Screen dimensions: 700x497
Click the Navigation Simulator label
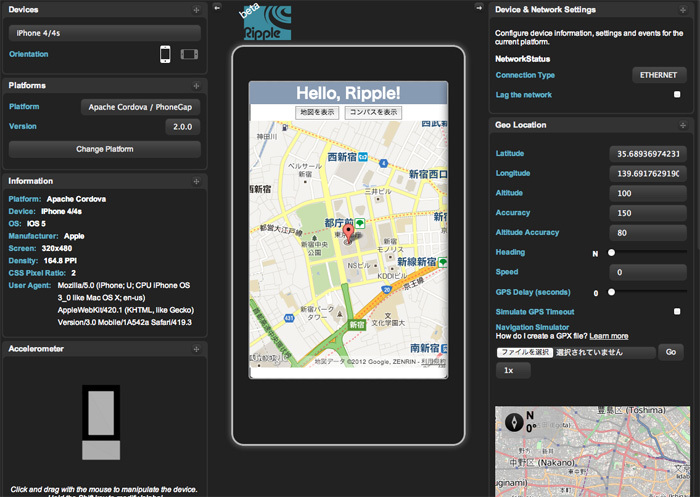pos(532,327)
